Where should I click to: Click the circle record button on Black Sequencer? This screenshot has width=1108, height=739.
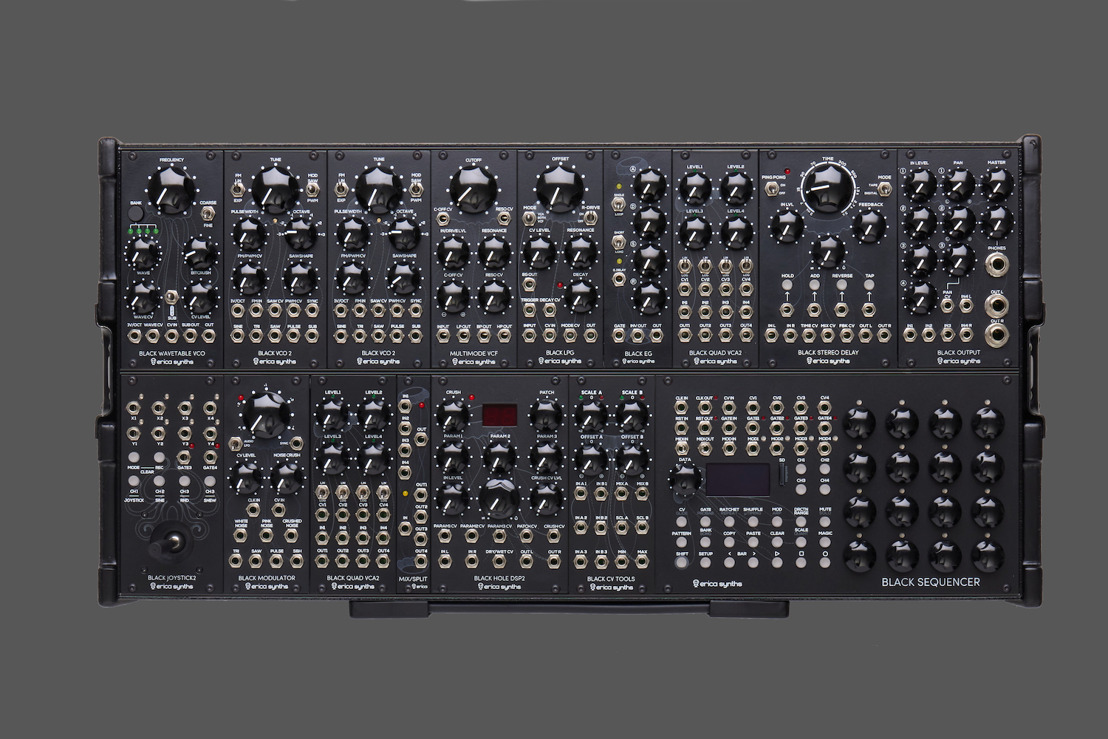click(x=825, y=563)
